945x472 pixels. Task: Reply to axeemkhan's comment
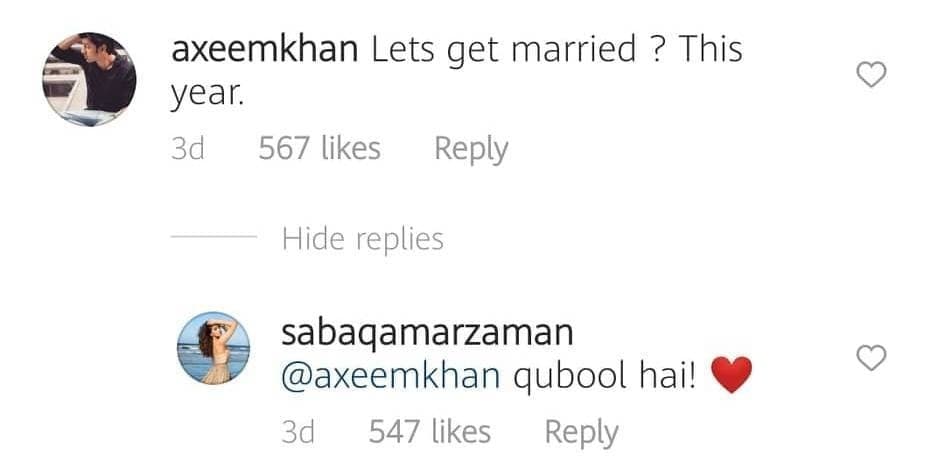pyautogui.click(x=471, y=149)
